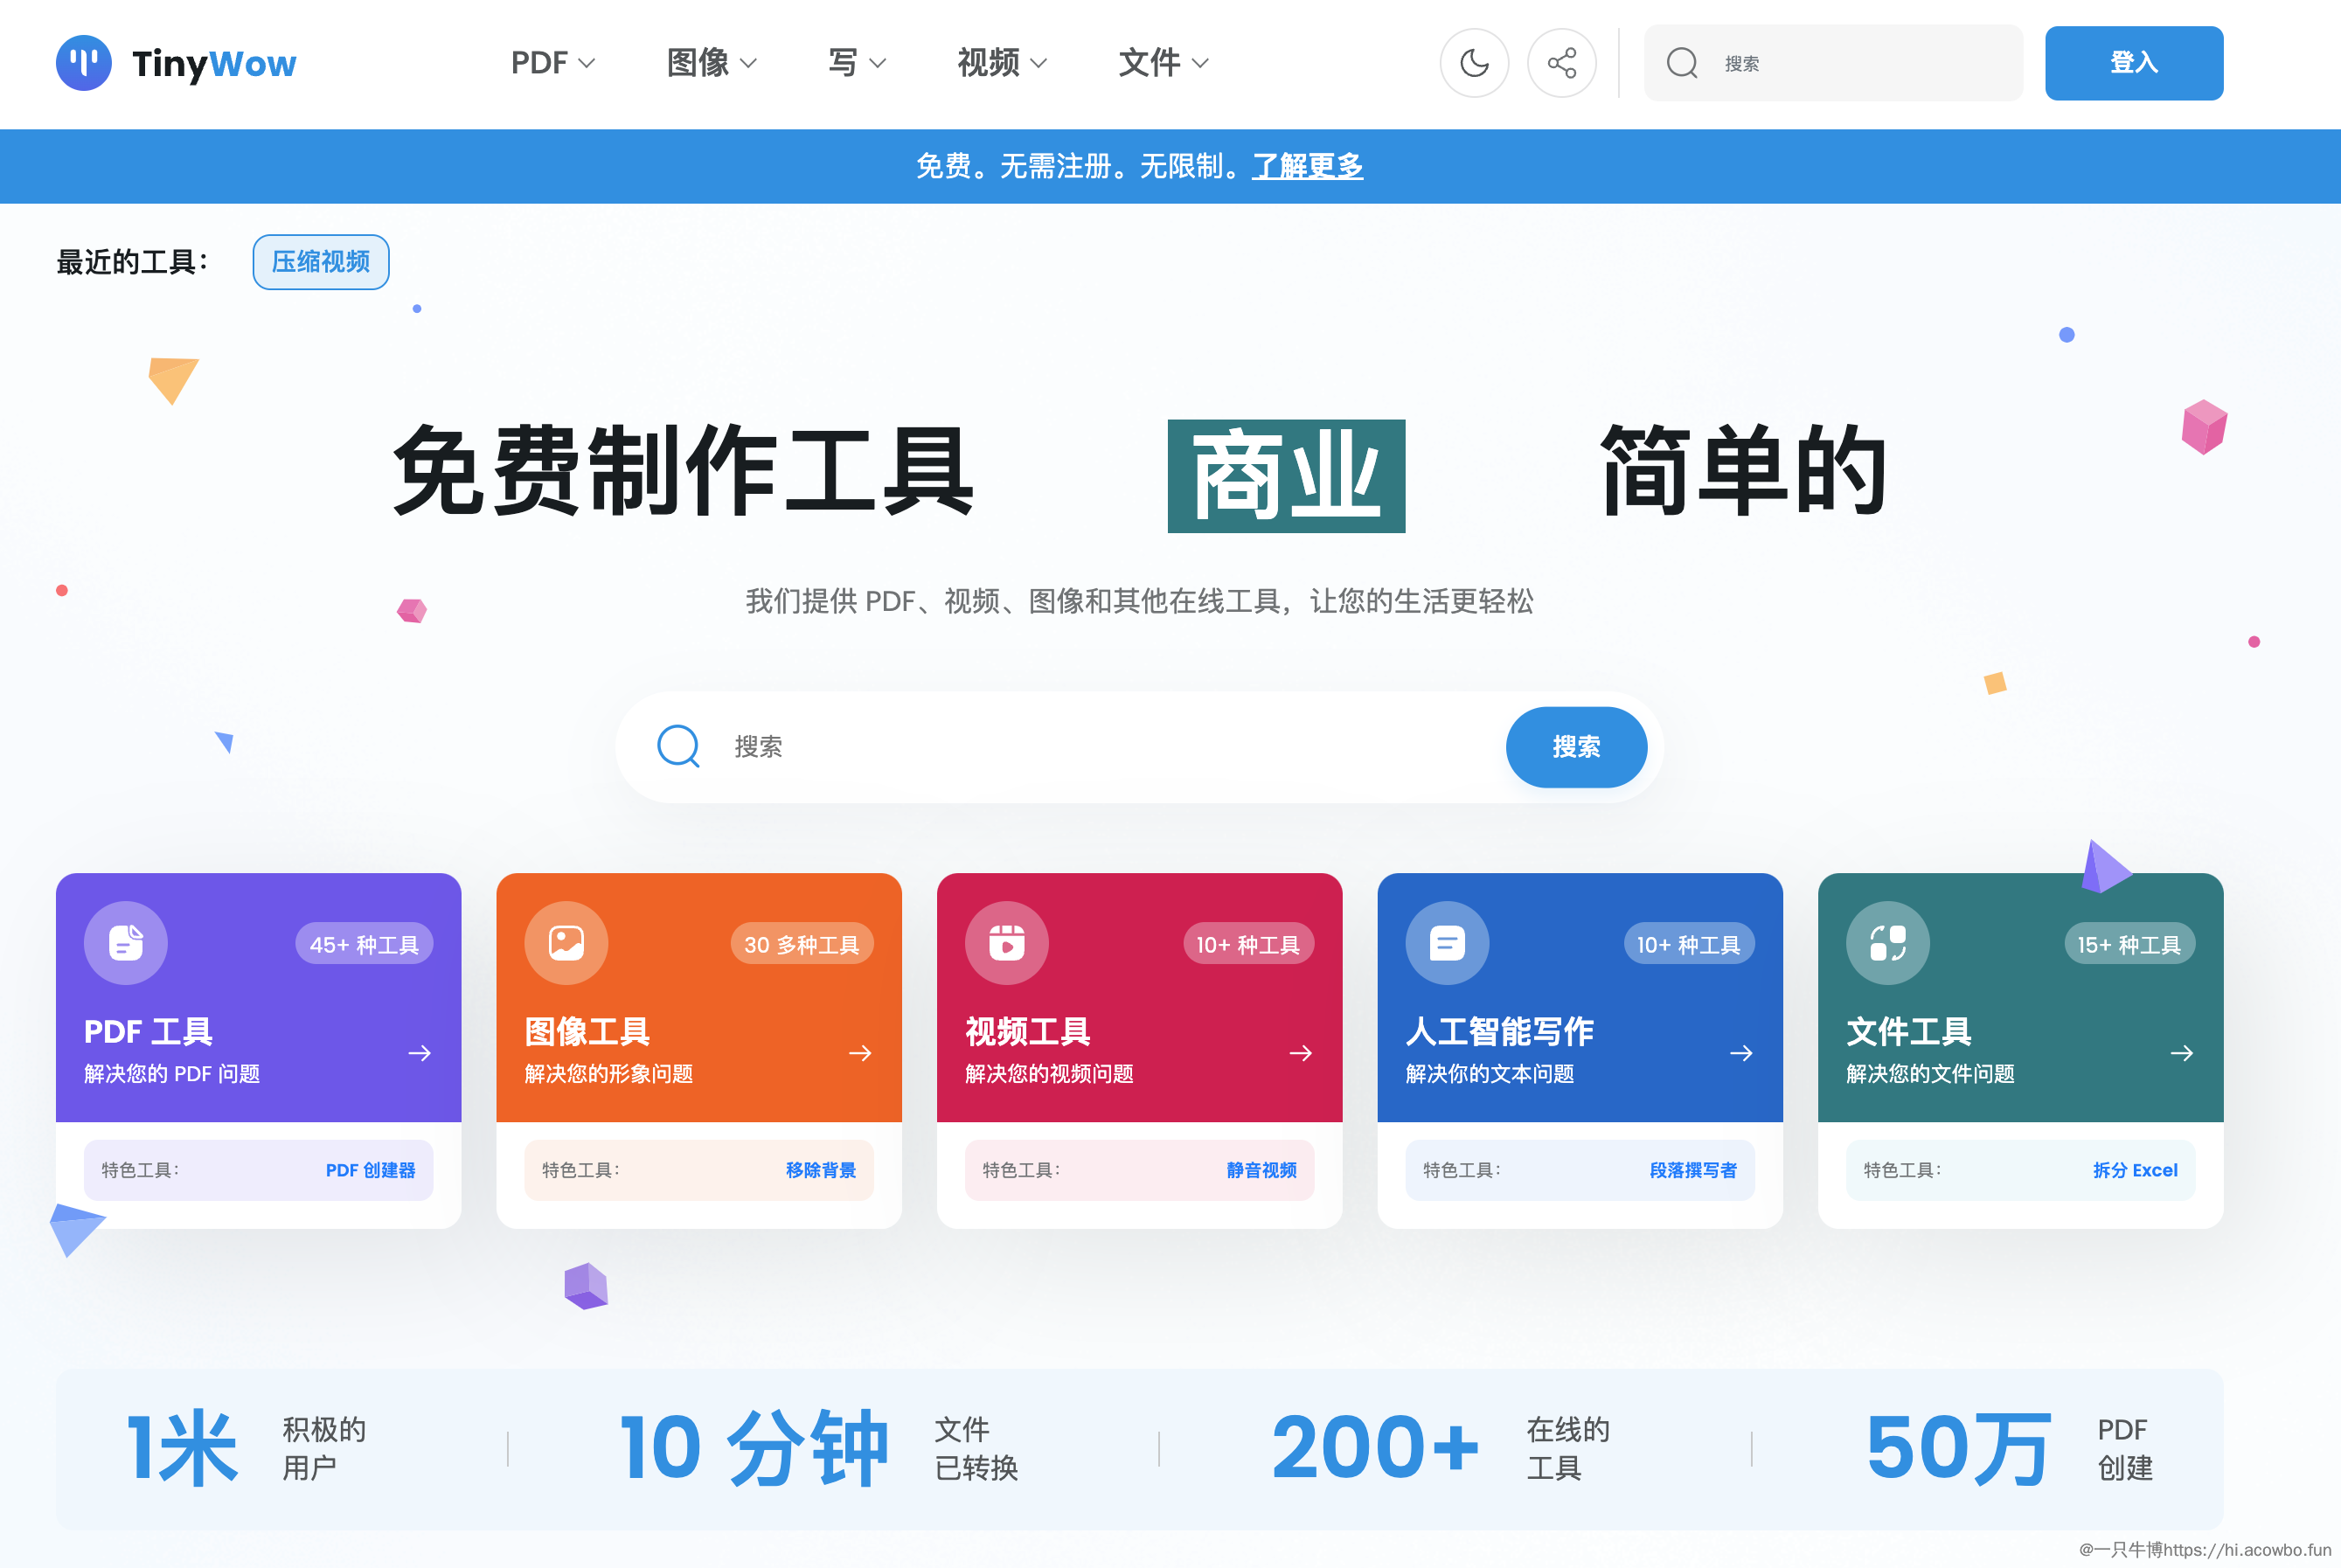Focus the header 搜索 input field

pos(1860,63)
